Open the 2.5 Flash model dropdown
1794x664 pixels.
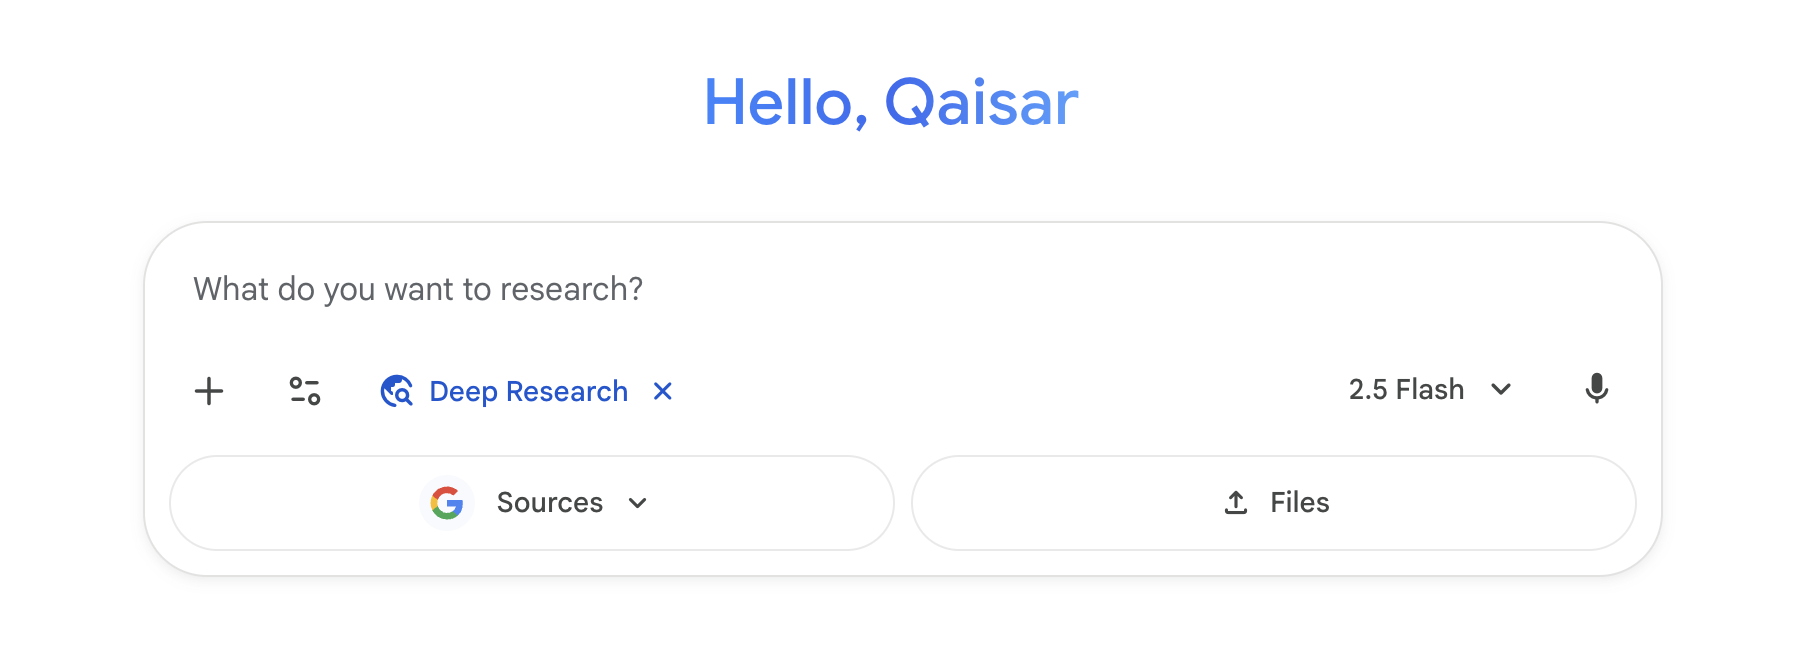click(1429, 390)
